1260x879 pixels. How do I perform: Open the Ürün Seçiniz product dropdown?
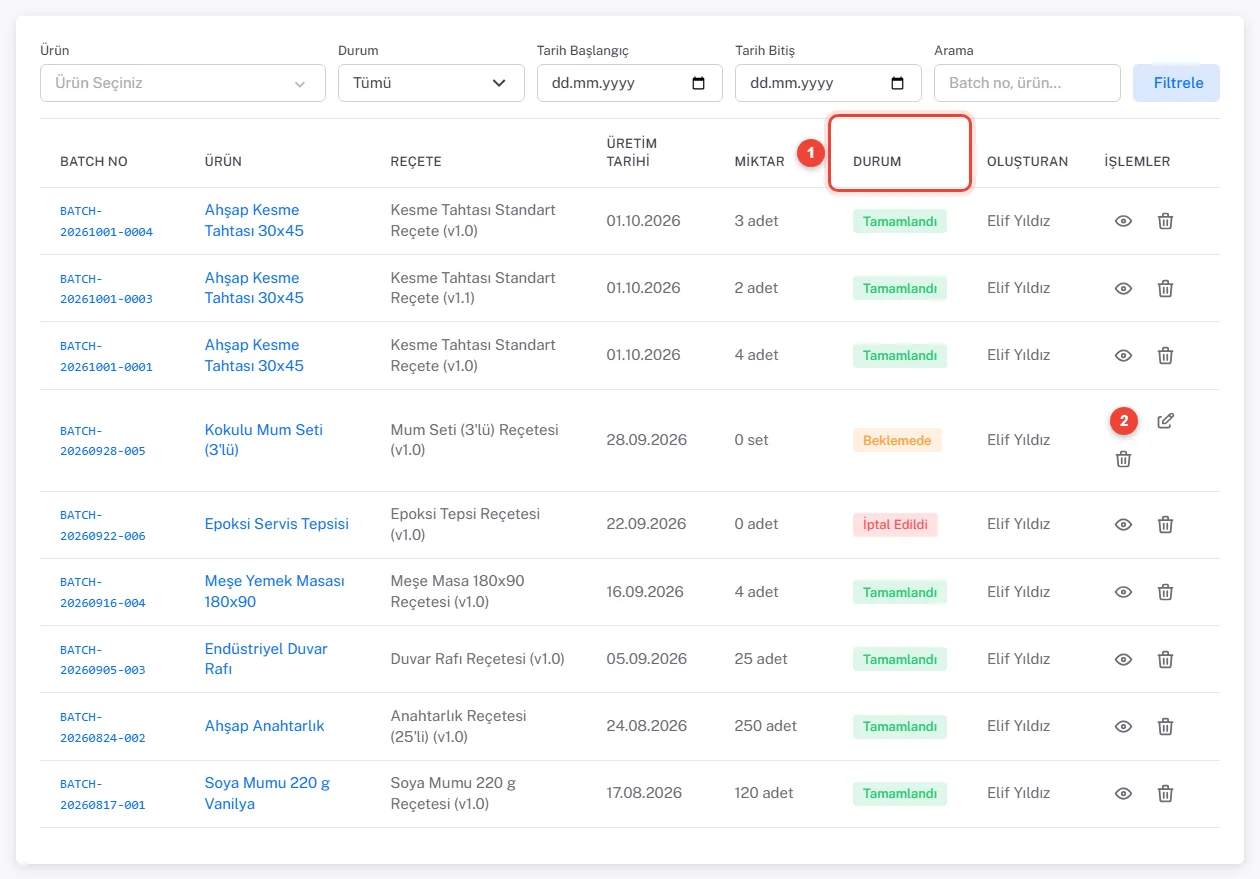tap(183, 83)
